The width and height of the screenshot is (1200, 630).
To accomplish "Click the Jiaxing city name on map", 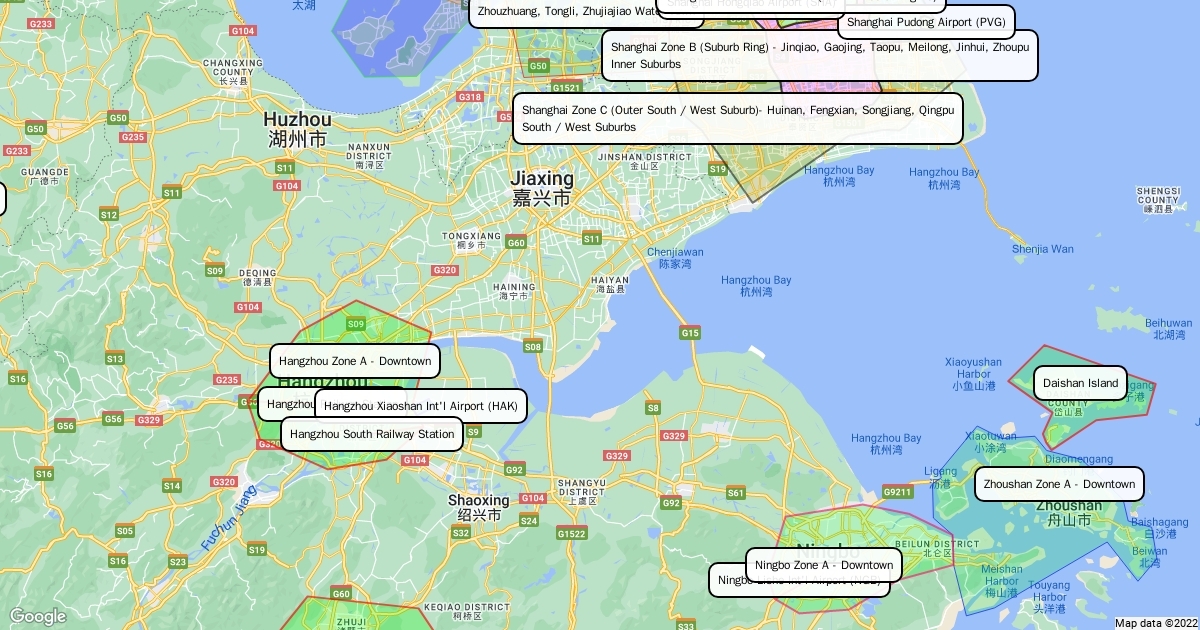I will coord(542,179).
